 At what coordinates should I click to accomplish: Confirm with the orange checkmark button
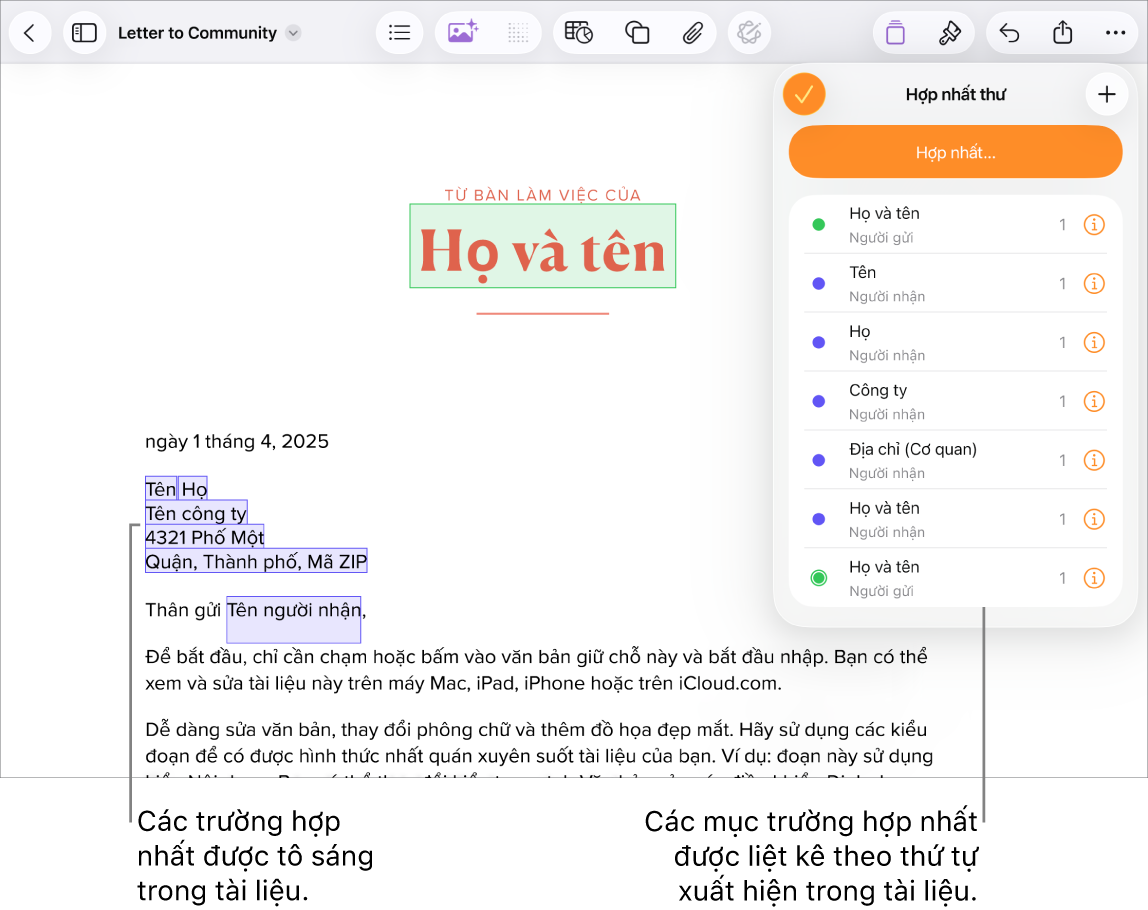pyautogui.click(x=804, y=94)
